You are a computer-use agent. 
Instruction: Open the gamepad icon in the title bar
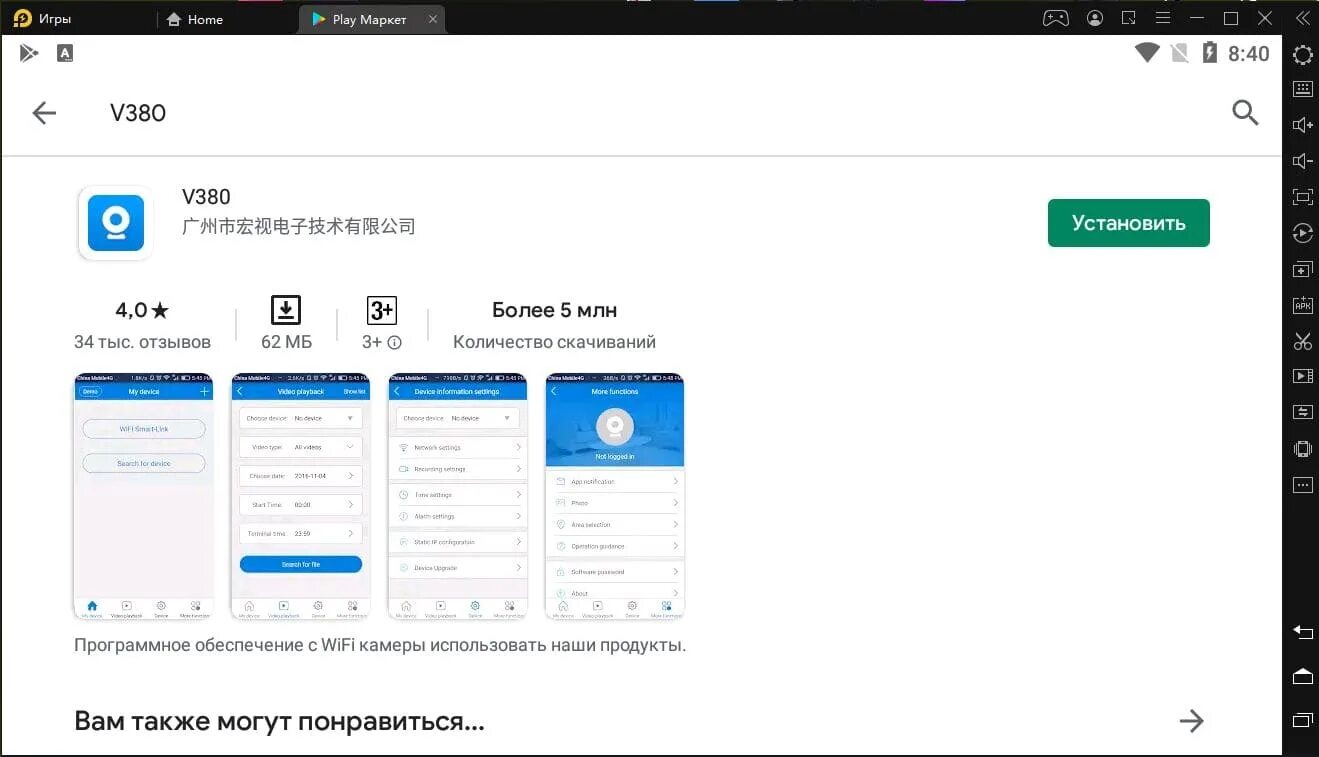(1056, 18)
